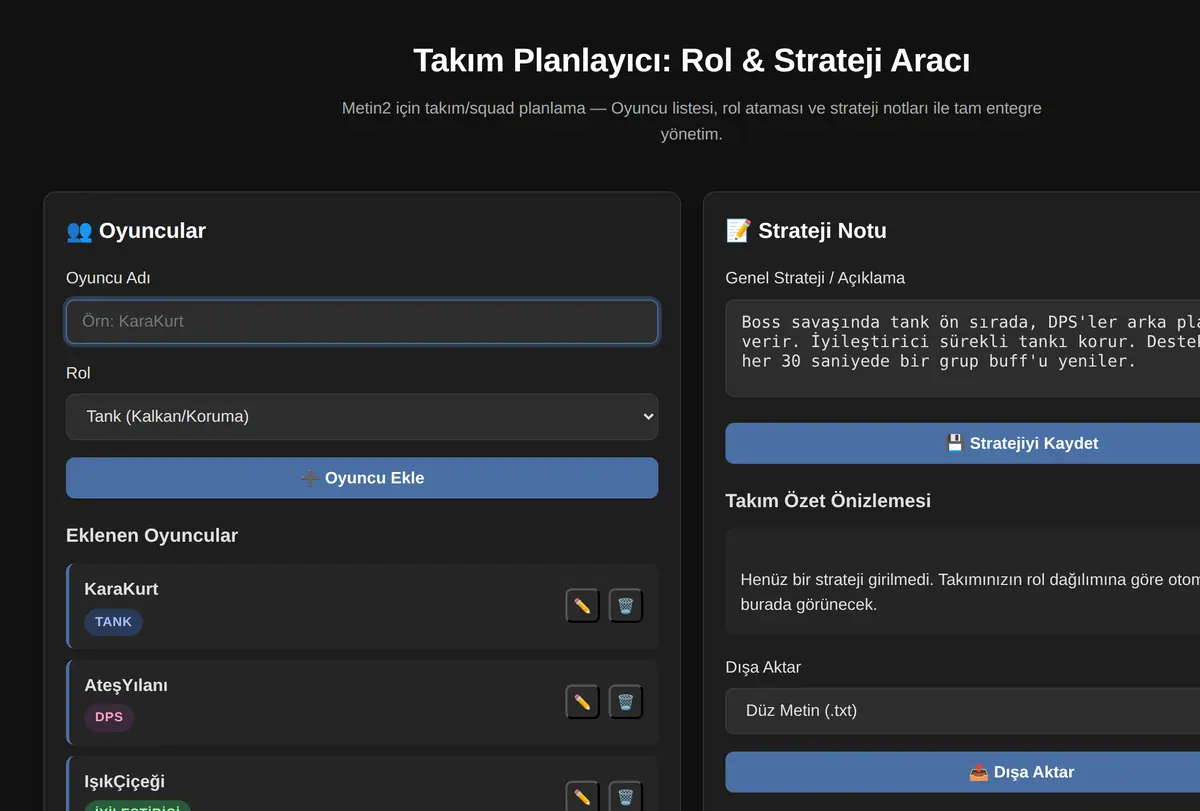Click the summary preview placeholder text
This screenshot has width=1200, height=811.
pyautogui.click(x=970, y=592)
